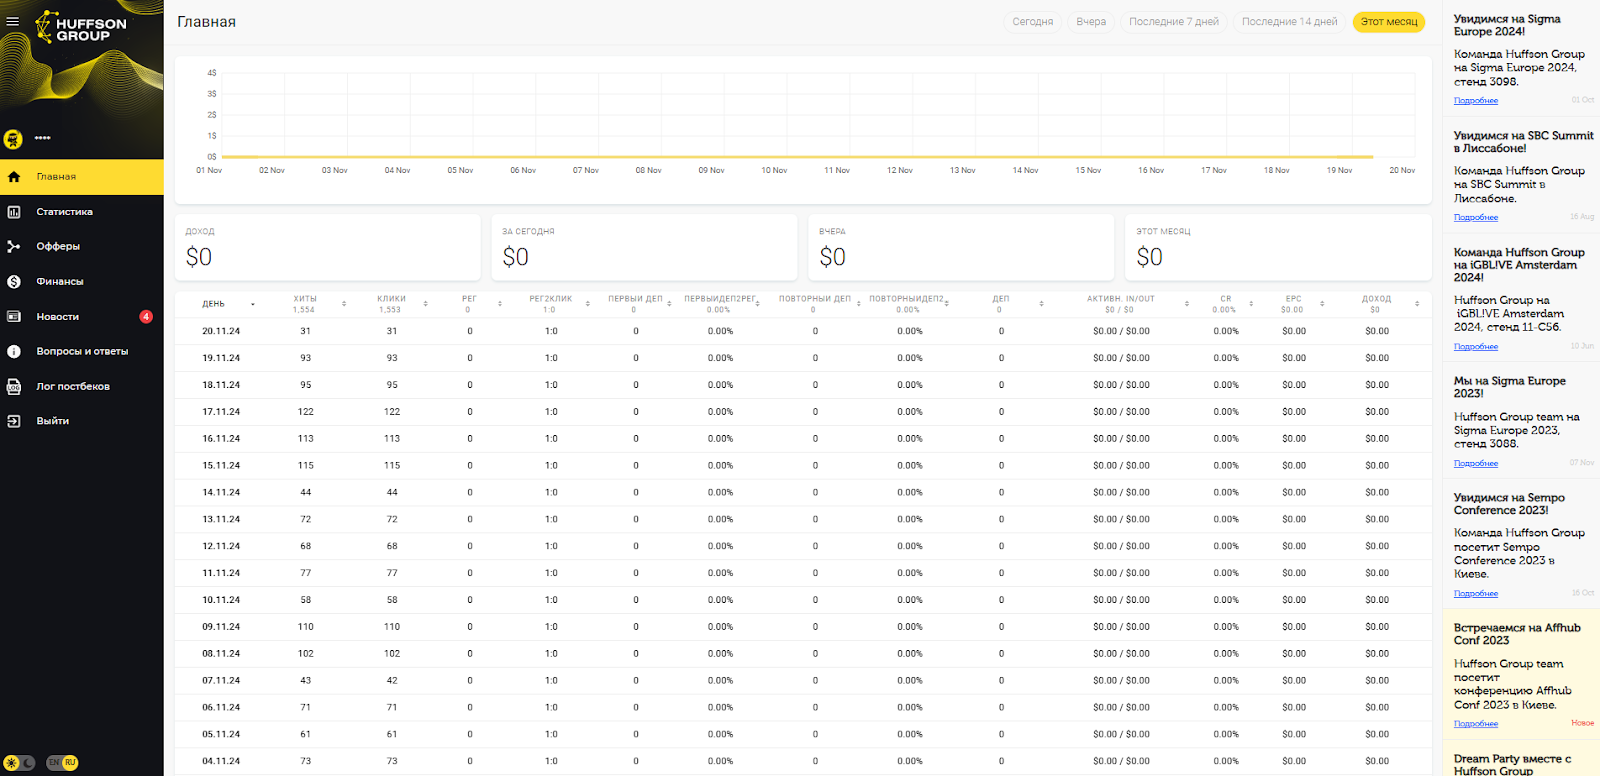Select Последние 14 дней filter
The image size is (1600, 776).
[x=1289, y=22]
